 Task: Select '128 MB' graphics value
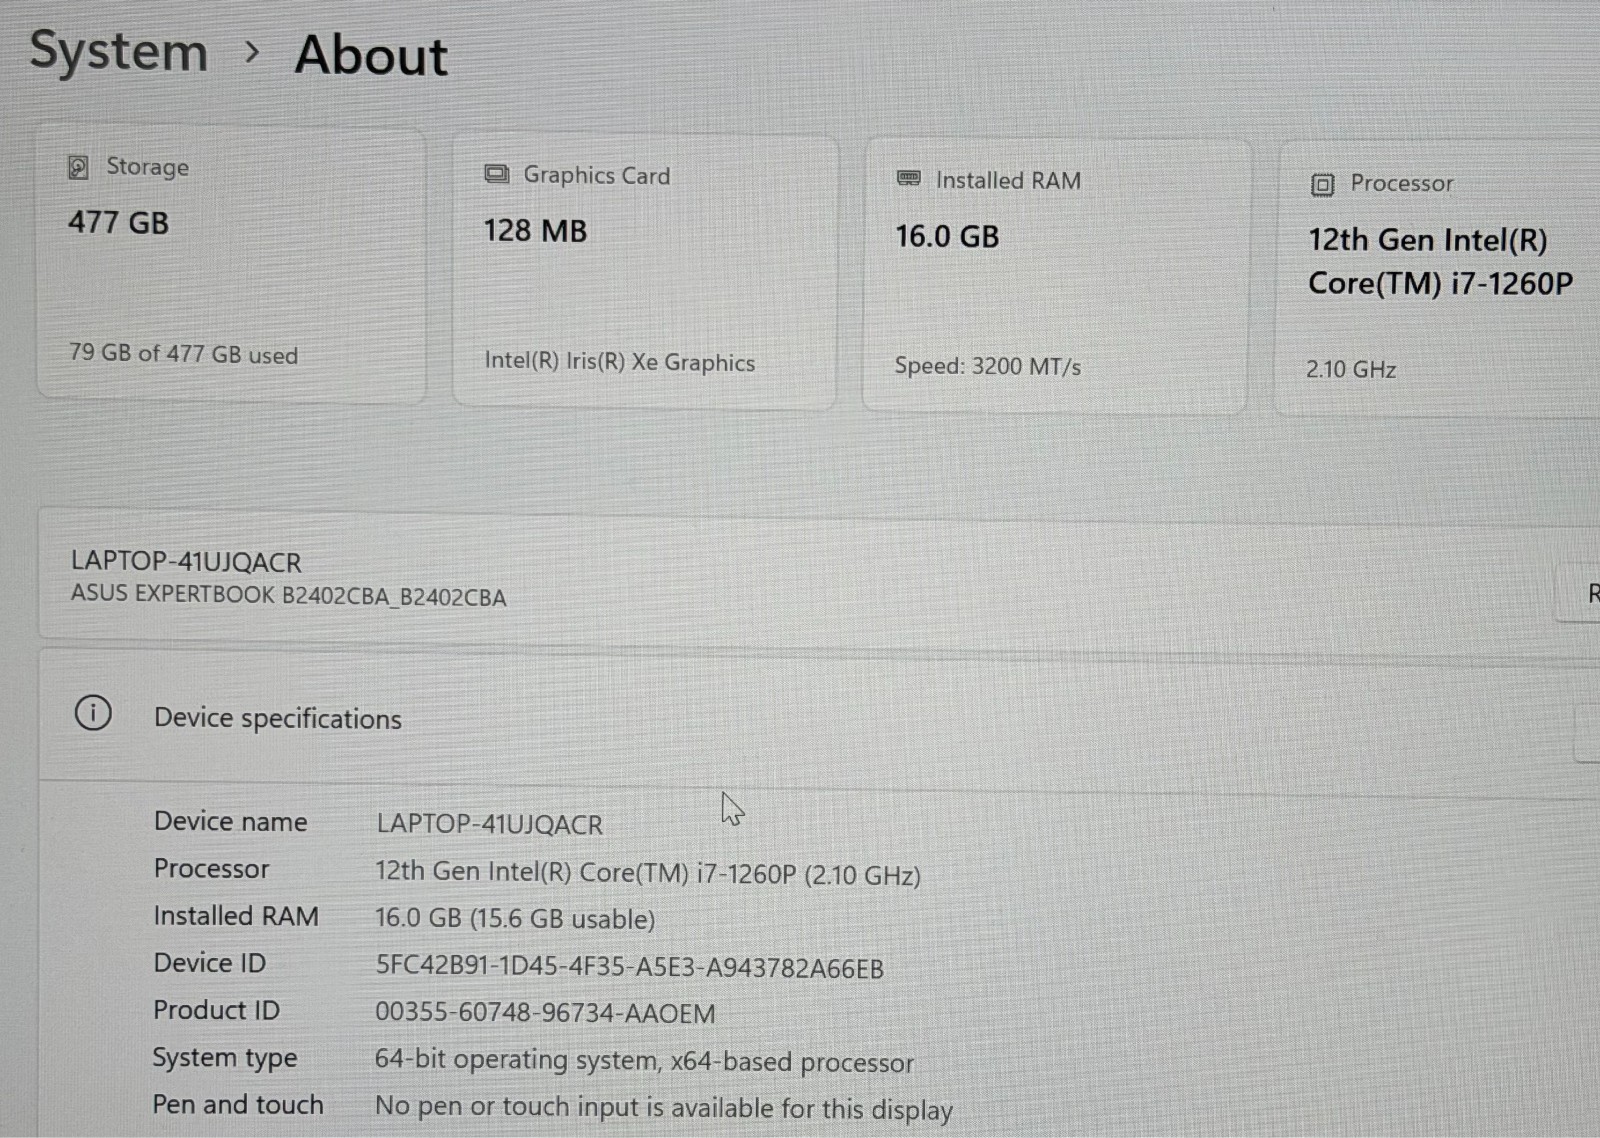pyautogui.click(x=535, y=231)
